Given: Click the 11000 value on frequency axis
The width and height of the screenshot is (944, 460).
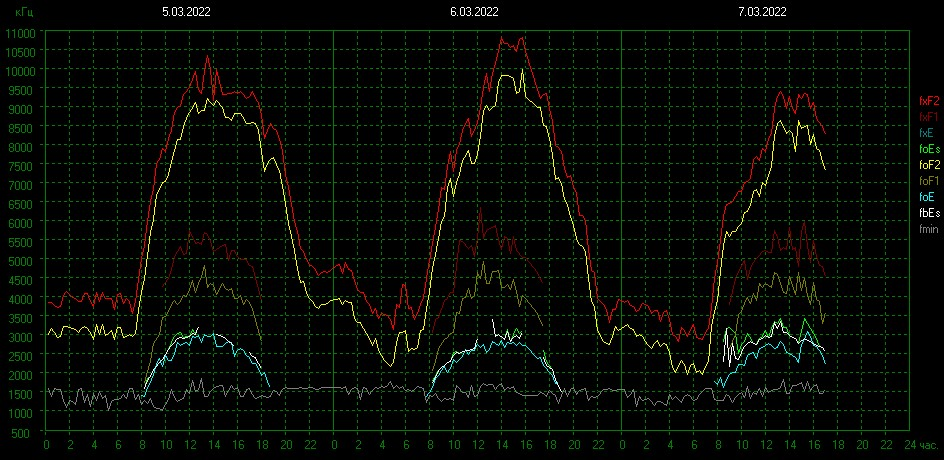Looking at the screenshot, I should pos(20,33).
